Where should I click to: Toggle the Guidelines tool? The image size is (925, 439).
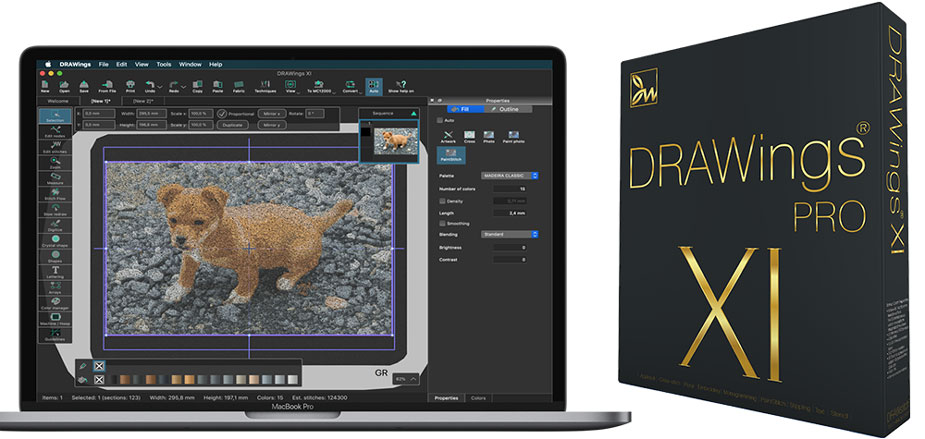tap(55, 335)
